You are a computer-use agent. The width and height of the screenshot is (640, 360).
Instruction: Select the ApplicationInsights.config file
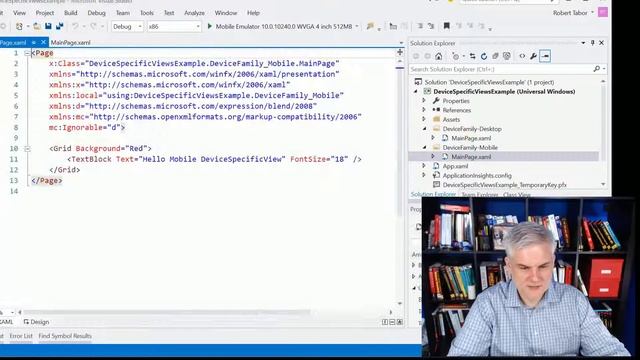[x=477, y=176]
